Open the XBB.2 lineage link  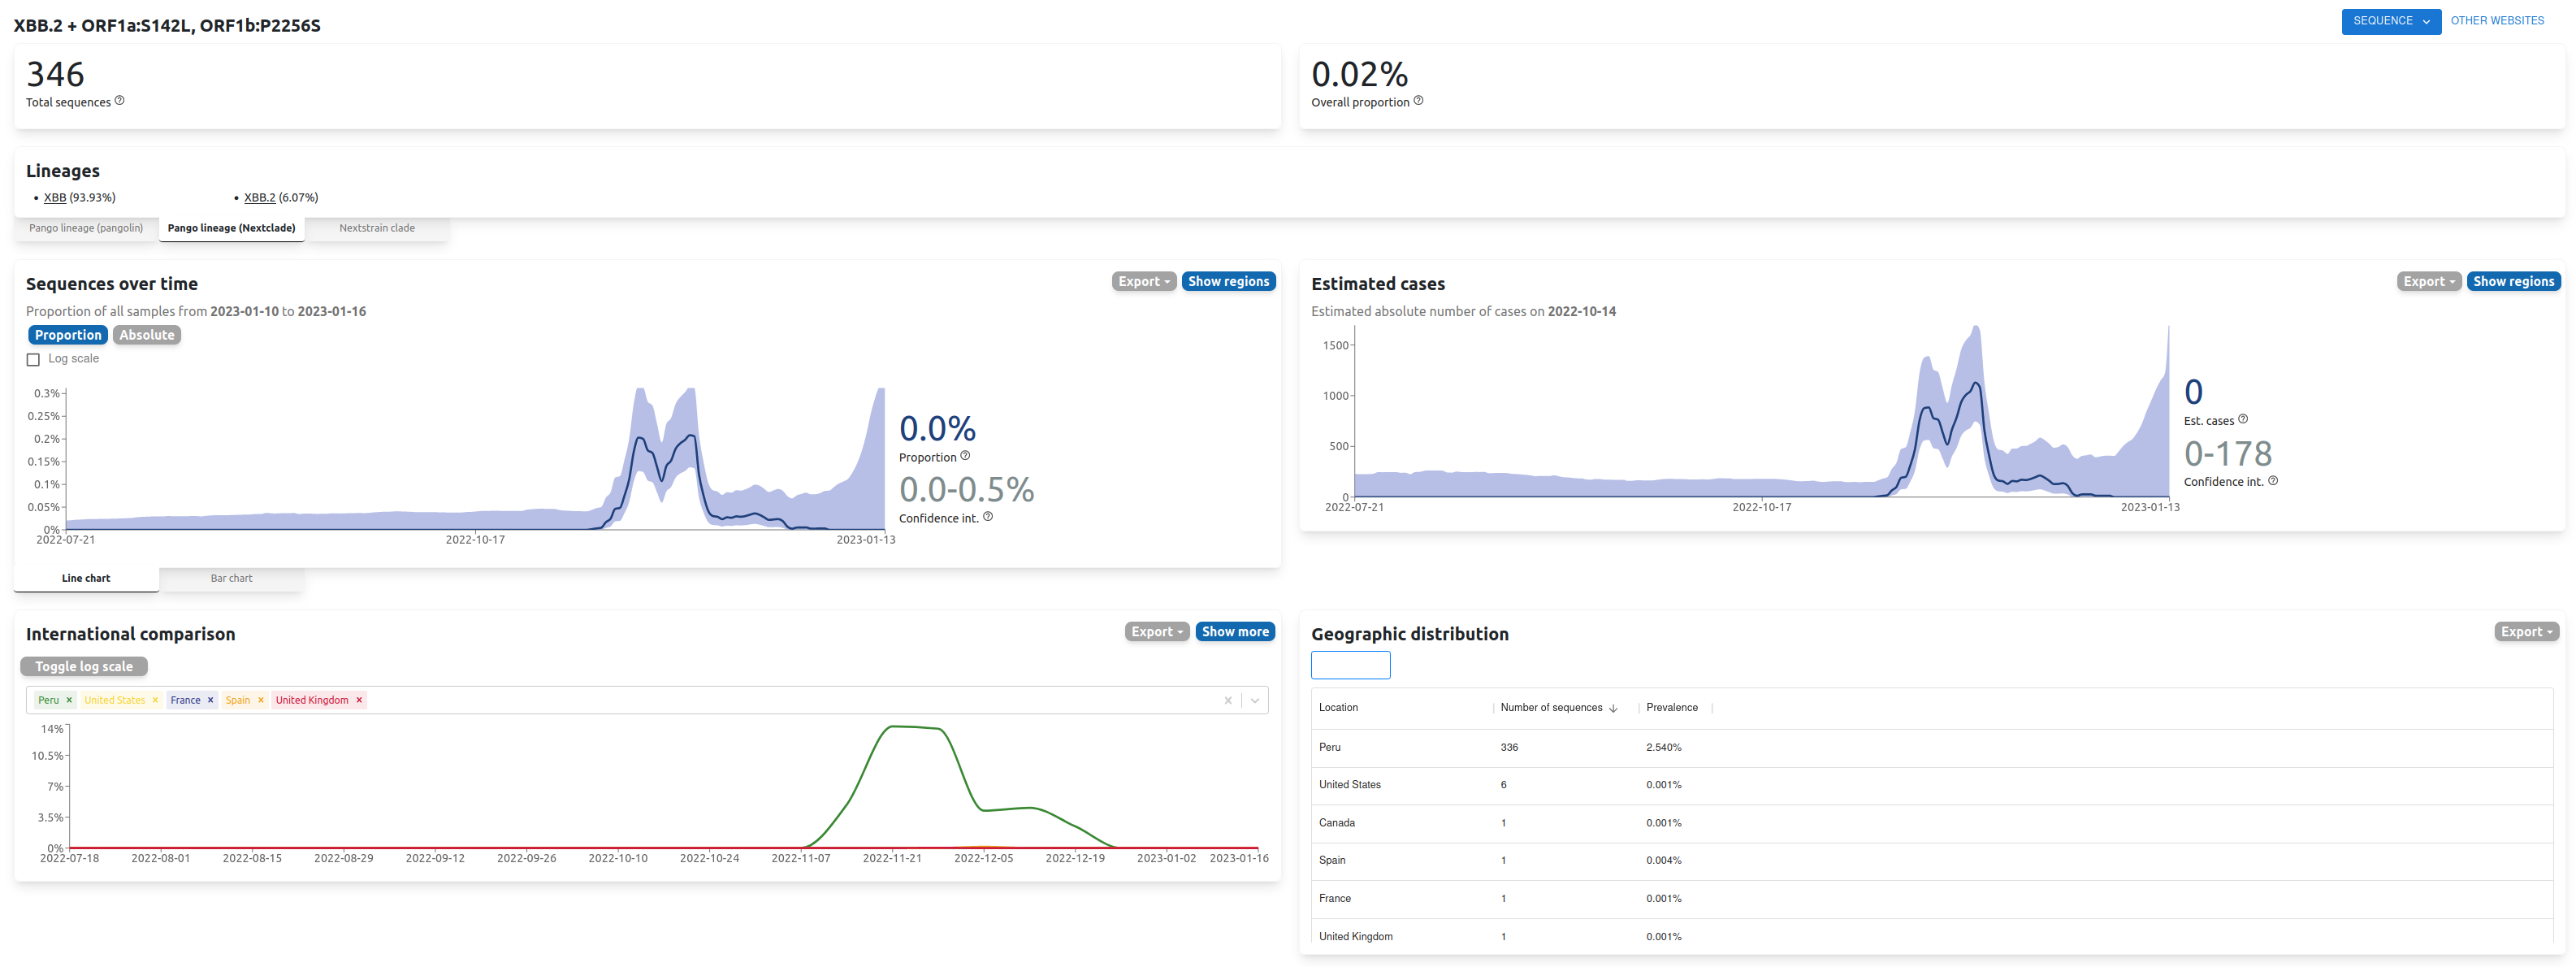[x=259, y=197]
